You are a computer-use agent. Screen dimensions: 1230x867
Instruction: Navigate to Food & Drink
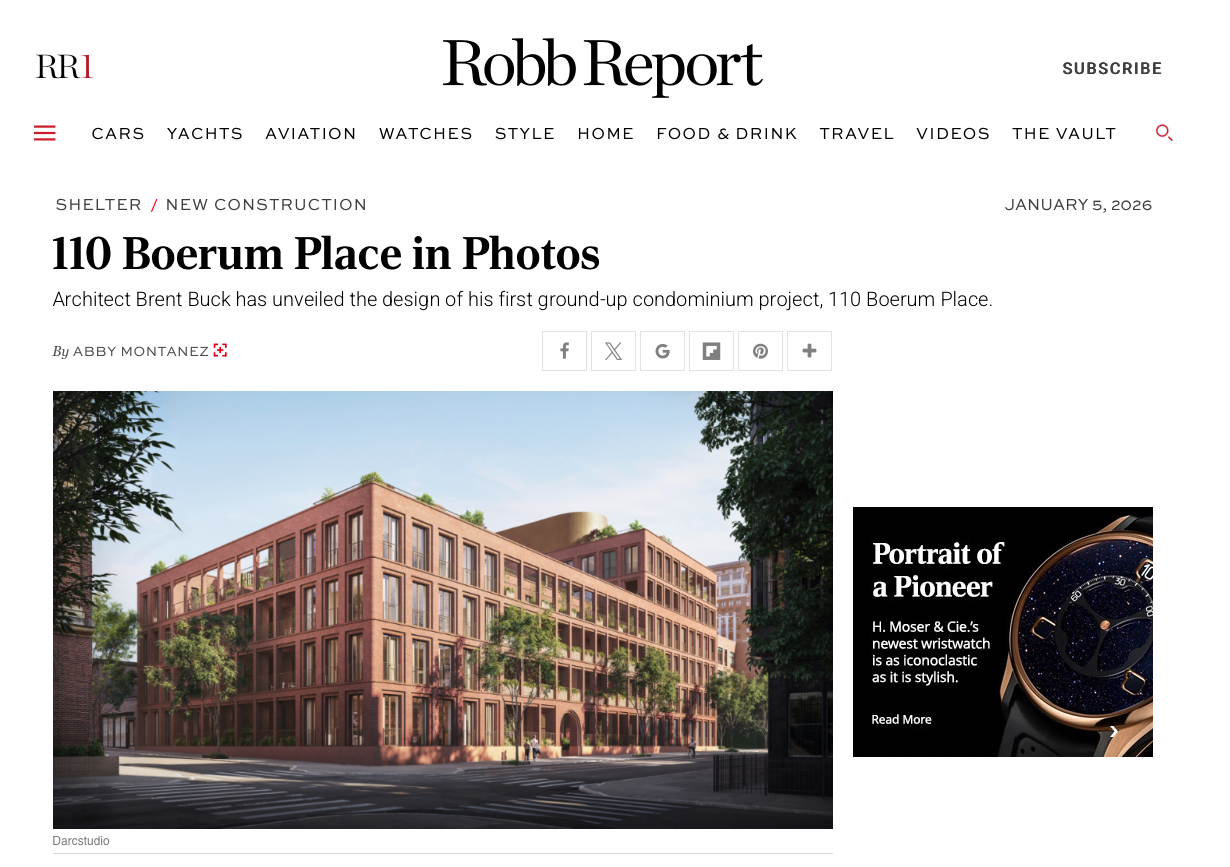(x=727, y=133)
